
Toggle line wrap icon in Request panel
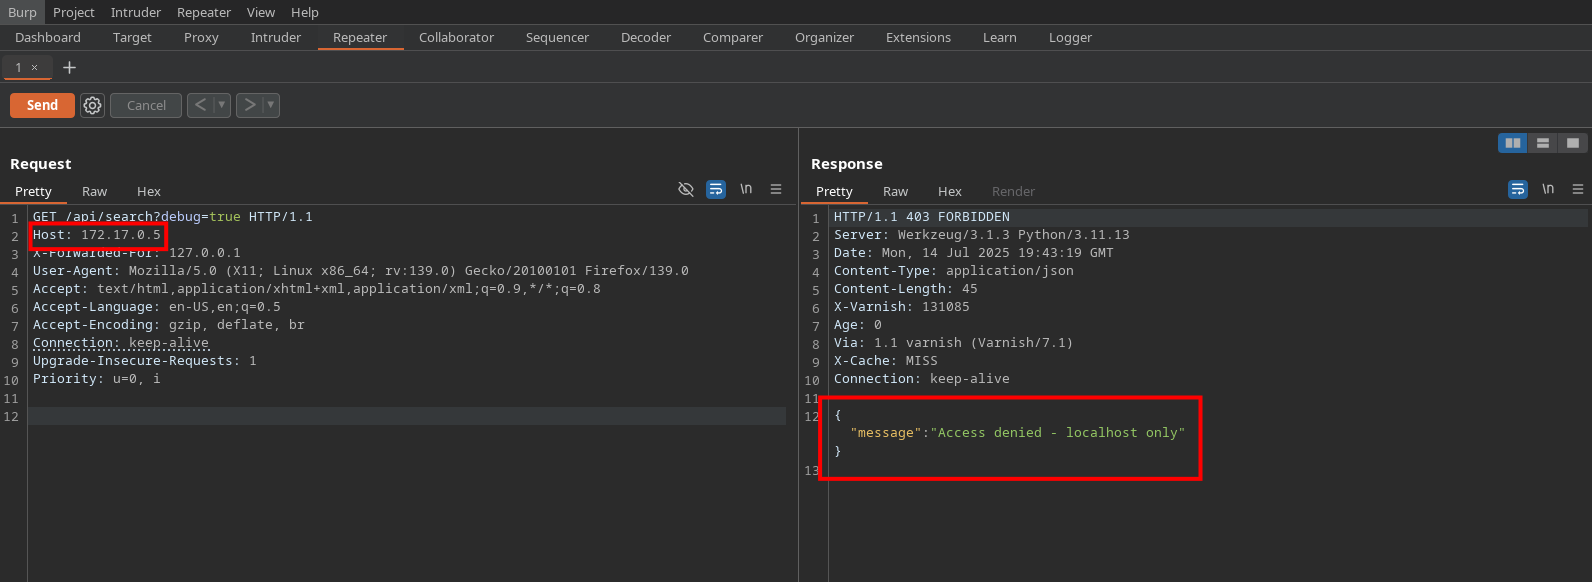(x=716, y=189)
